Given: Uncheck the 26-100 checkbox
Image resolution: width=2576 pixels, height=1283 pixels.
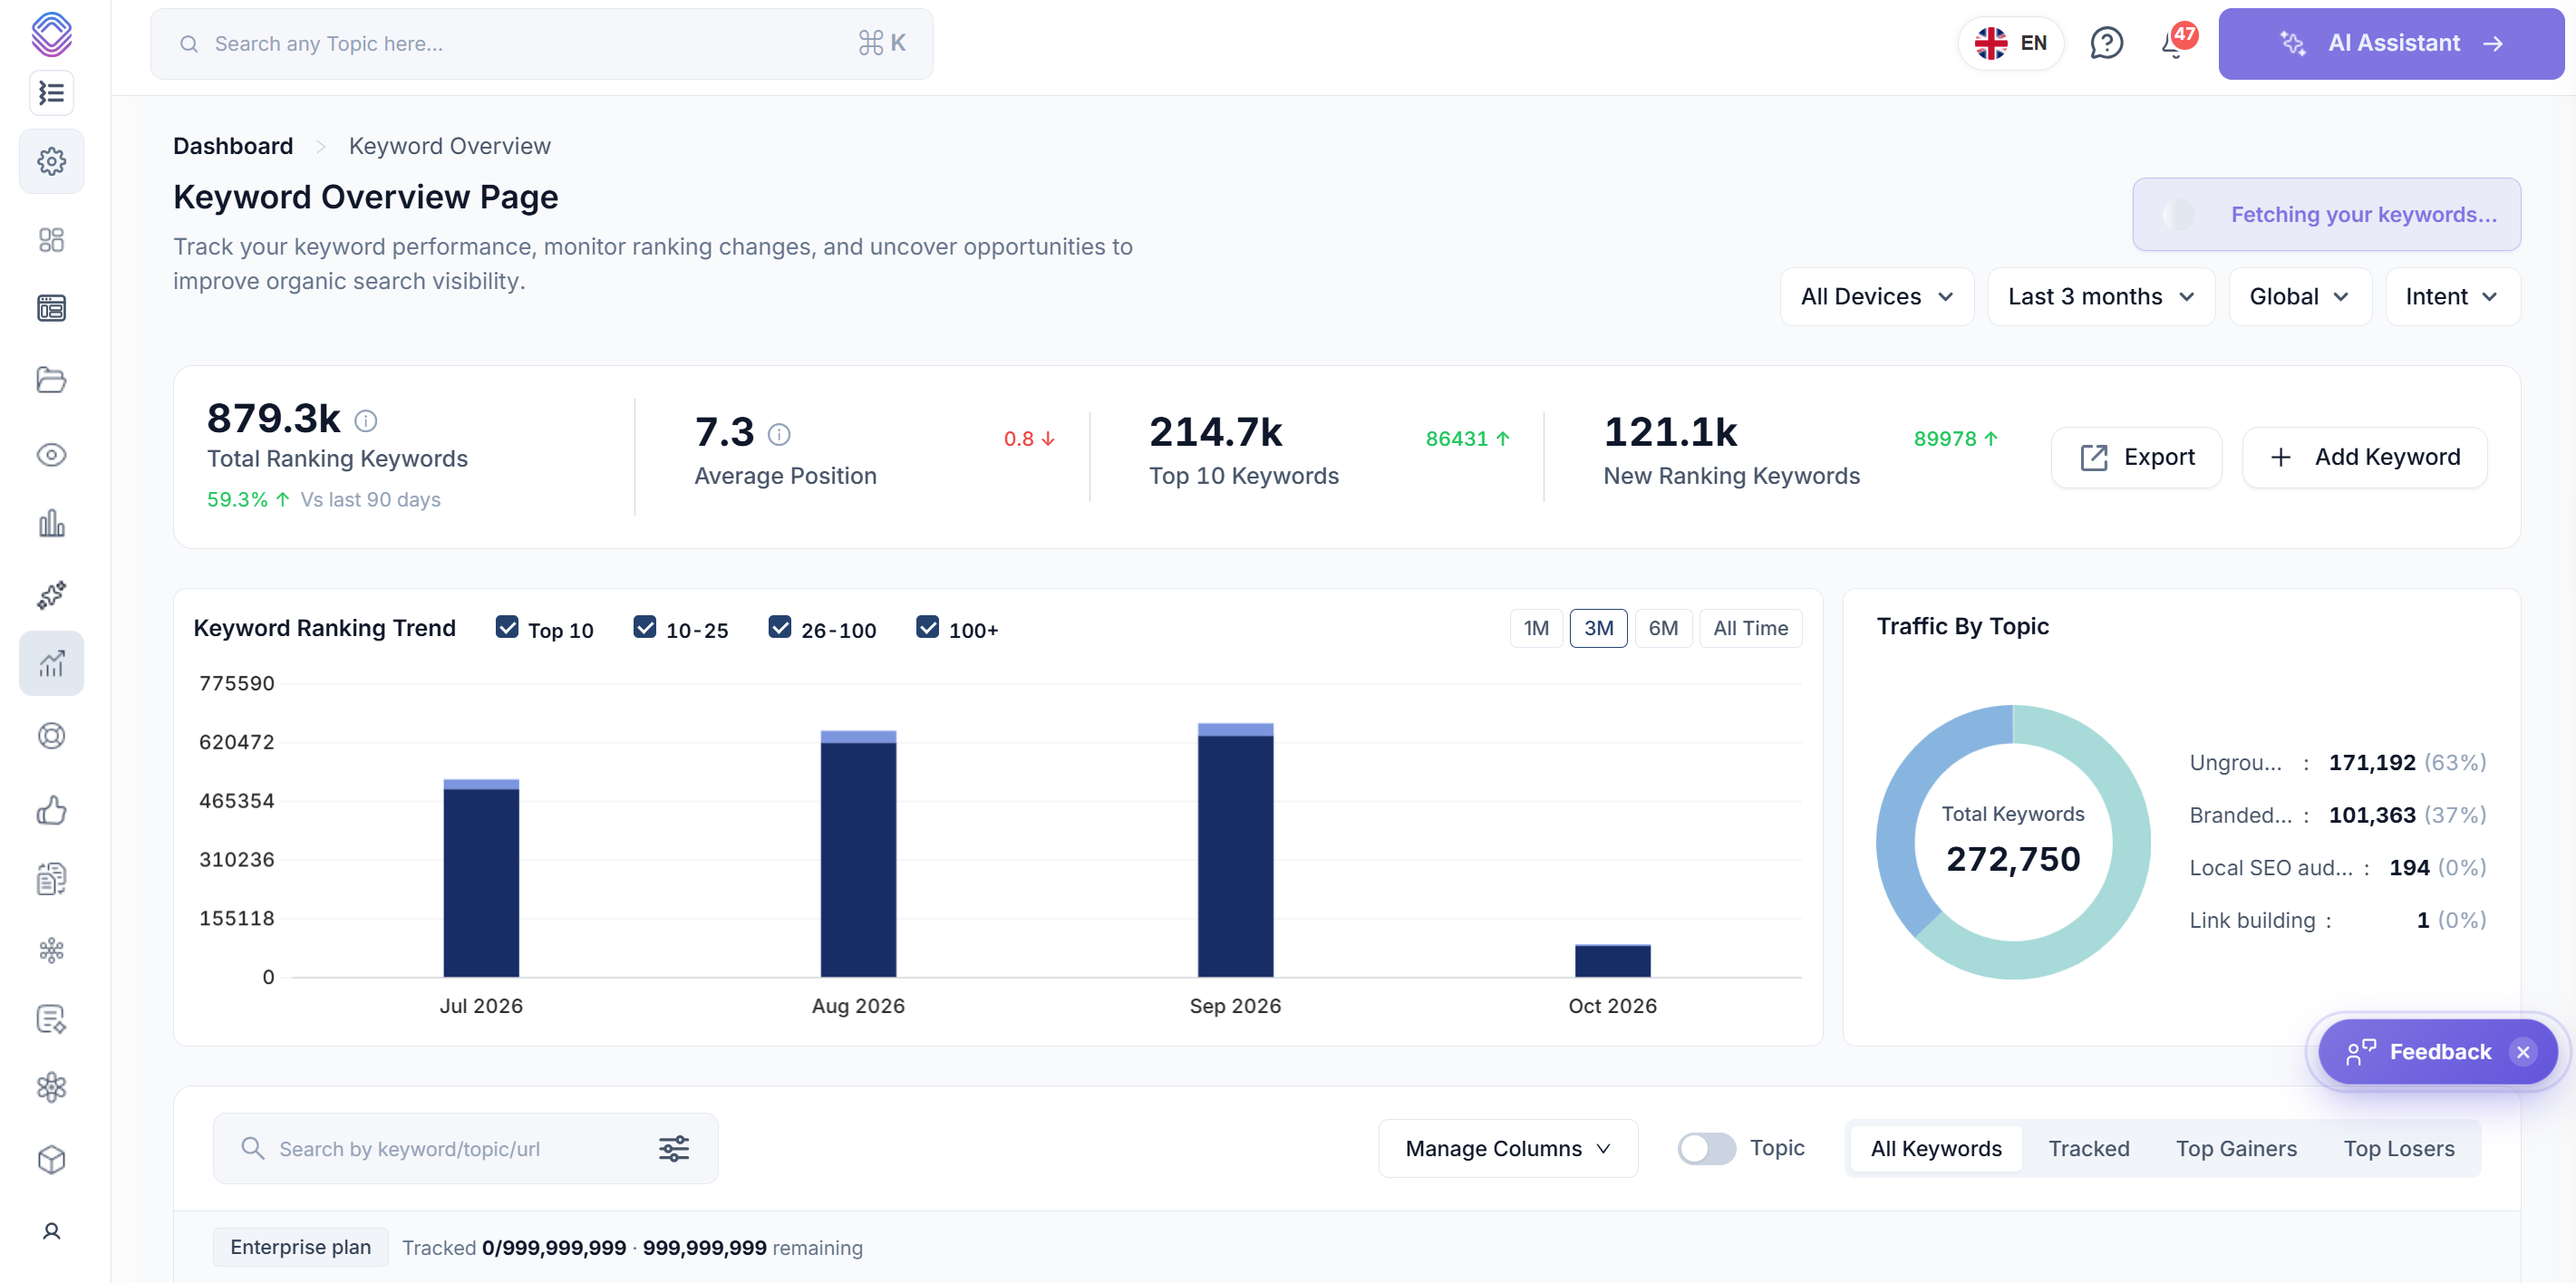Looking at the screenshot, I should (x=780, y=627).
